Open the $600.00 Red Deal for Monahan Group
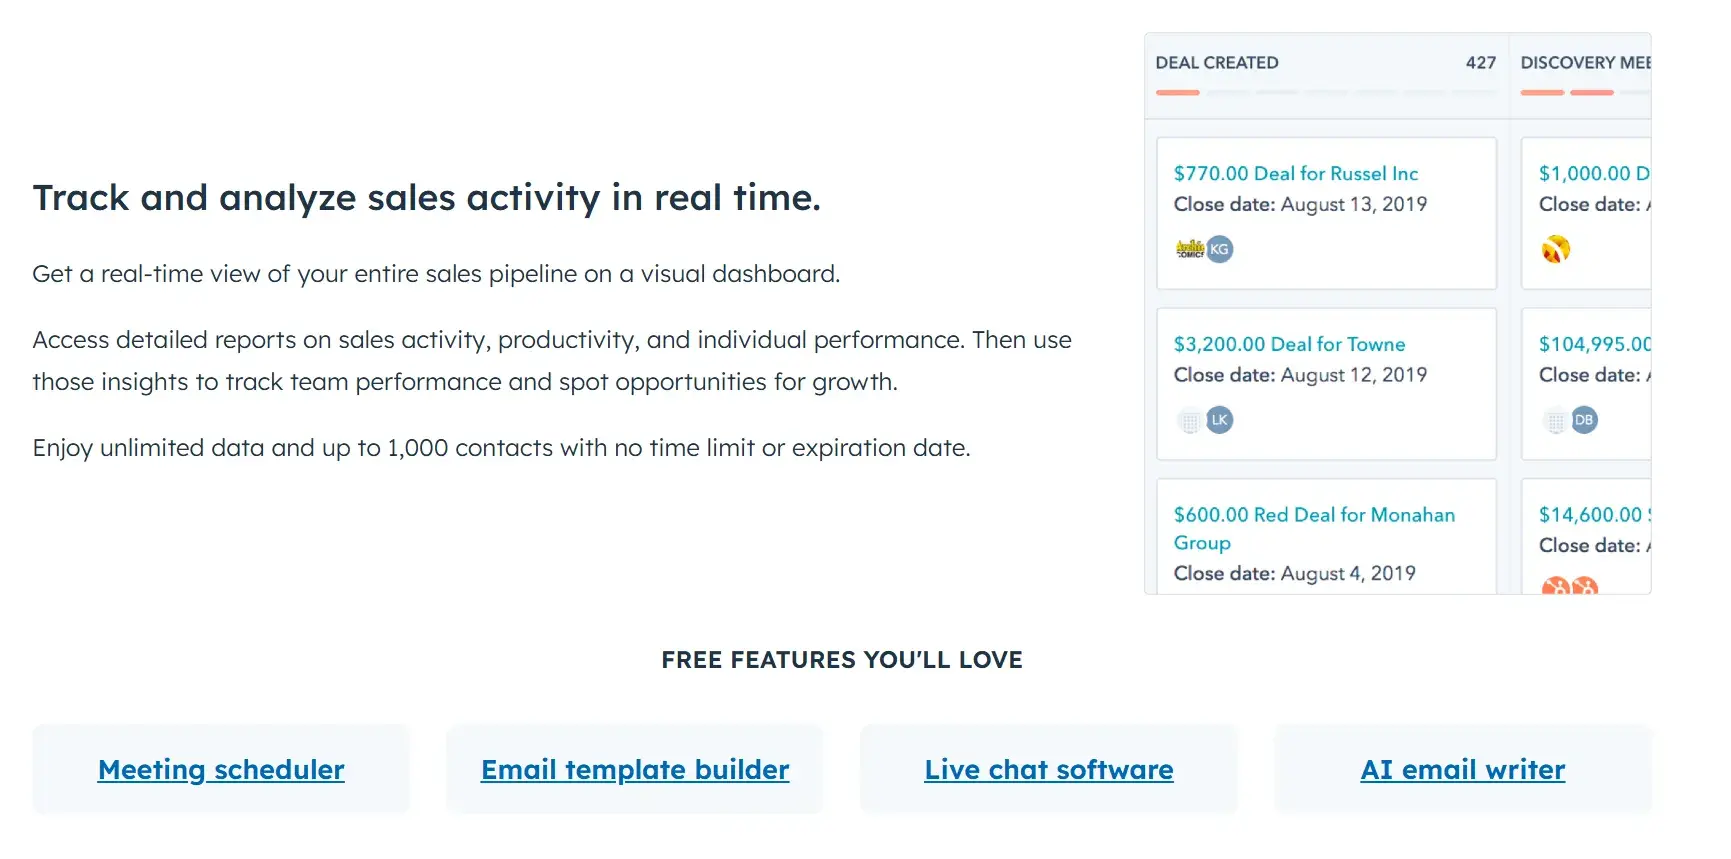 1314,516
